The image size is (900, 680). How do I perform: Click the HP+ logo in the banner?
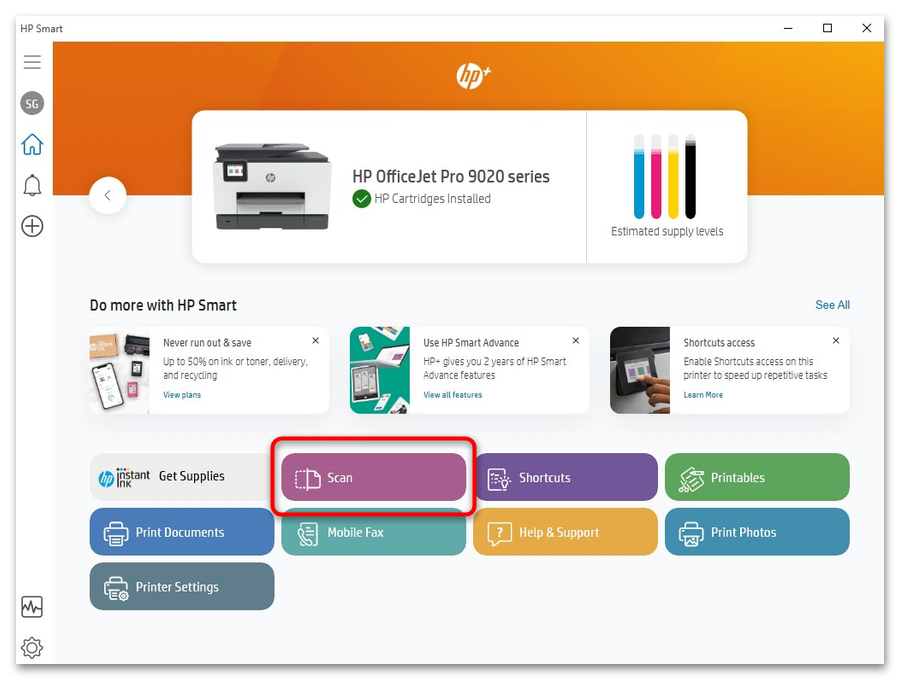(473, 76)
